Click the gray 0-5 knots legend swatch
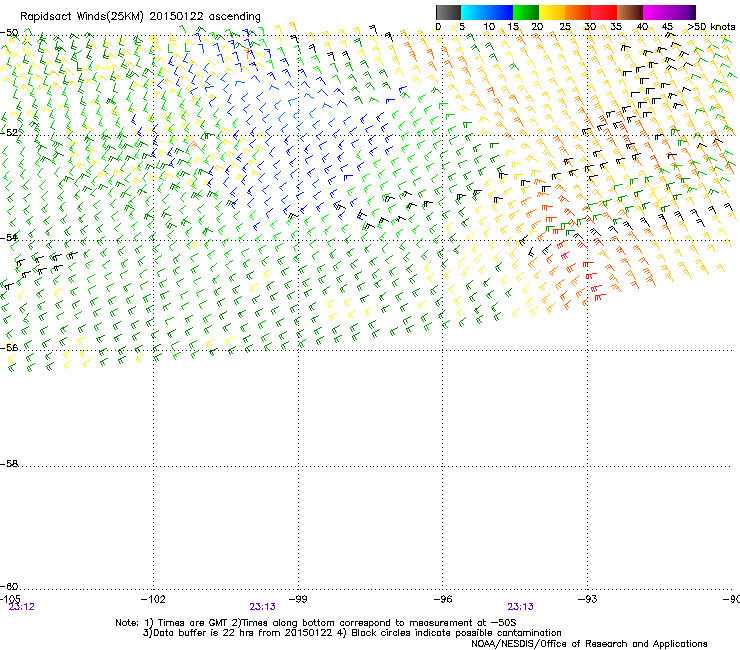The height and width of the screenshot is (650, 740). click(x=448, y=12)
